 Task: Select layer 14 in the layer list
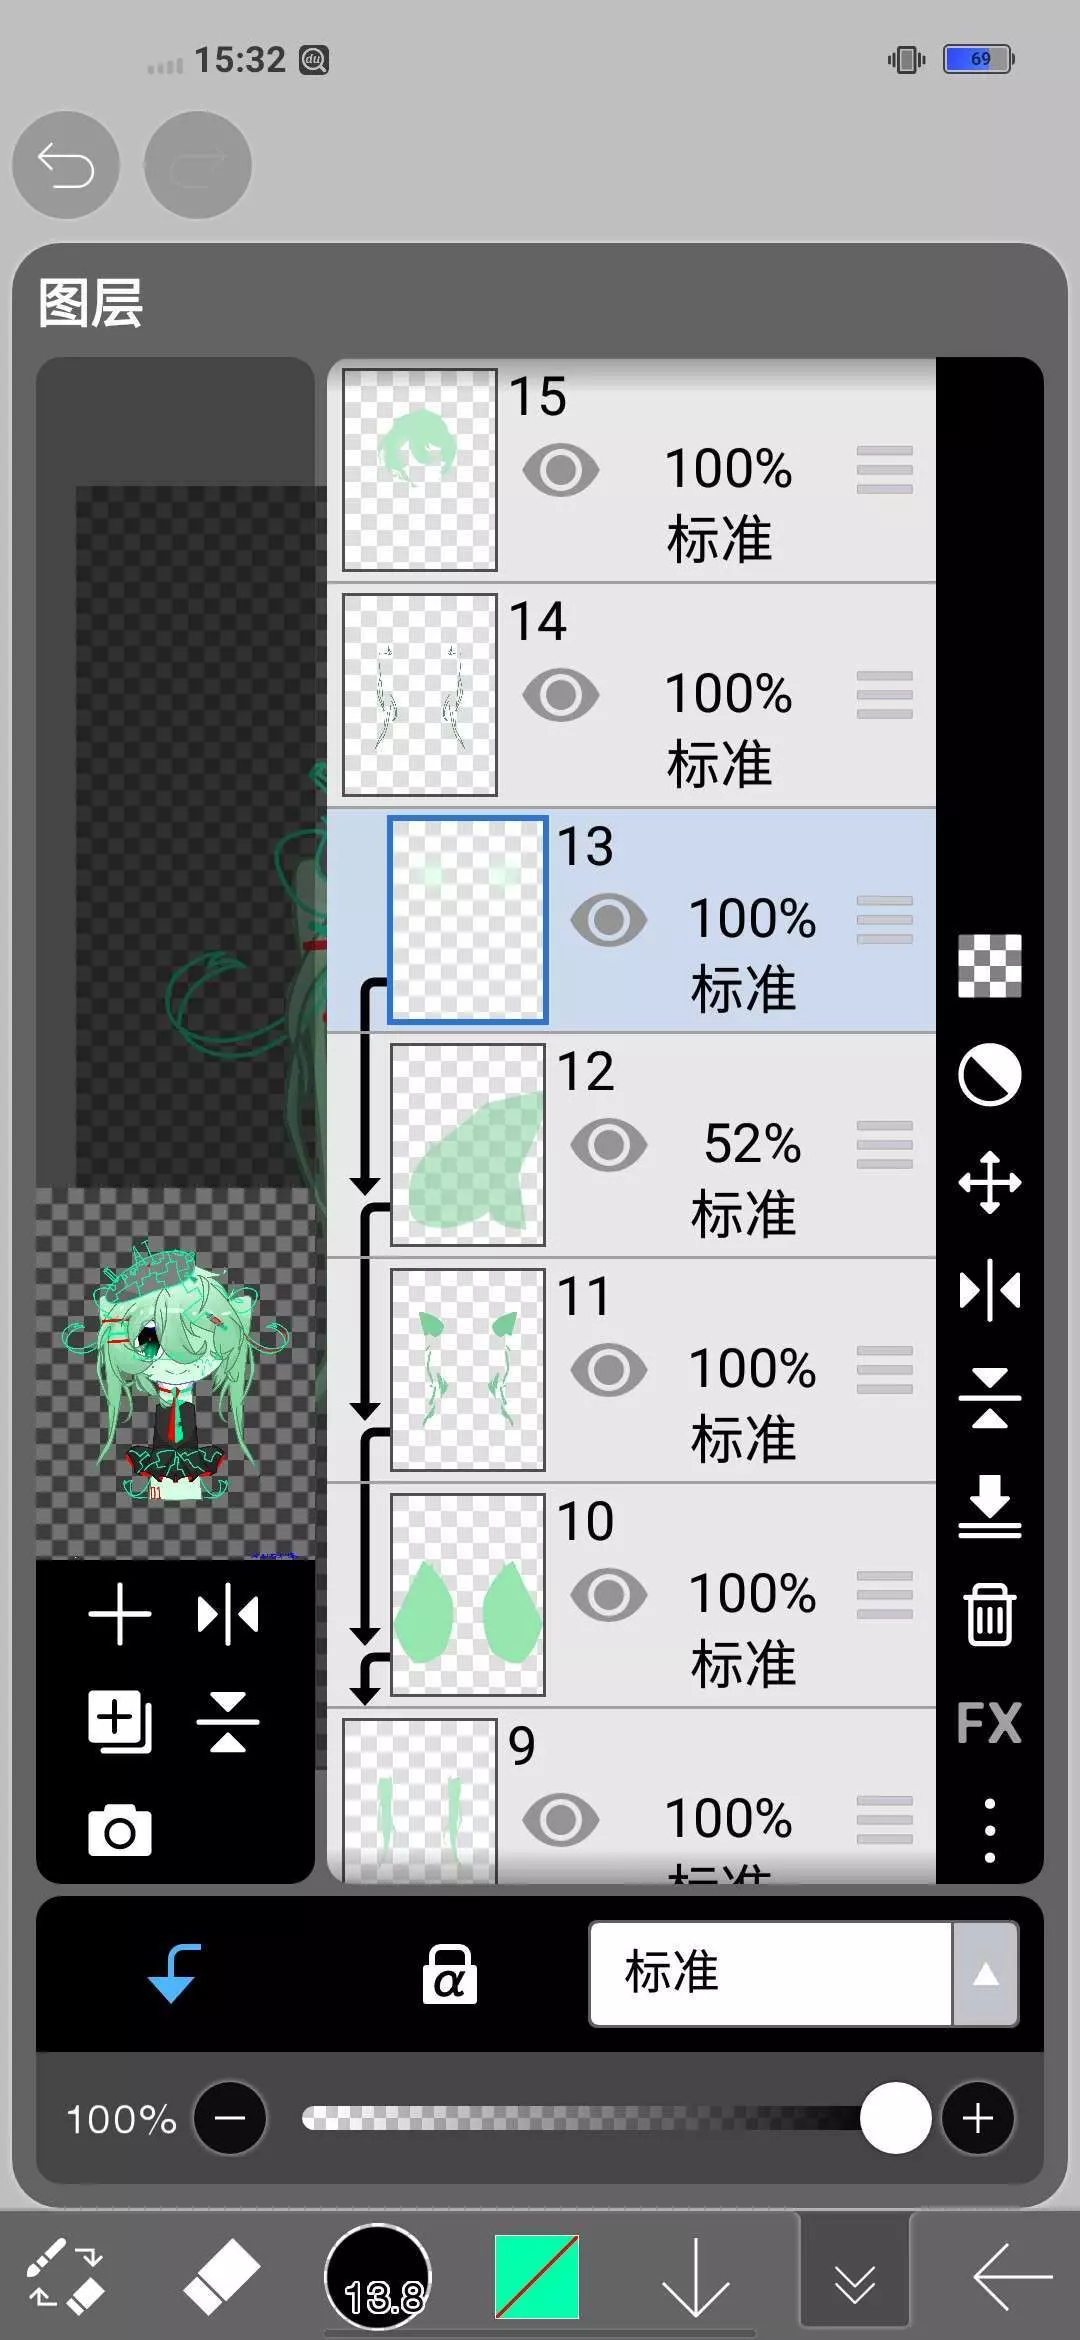[x=632, y=695]
